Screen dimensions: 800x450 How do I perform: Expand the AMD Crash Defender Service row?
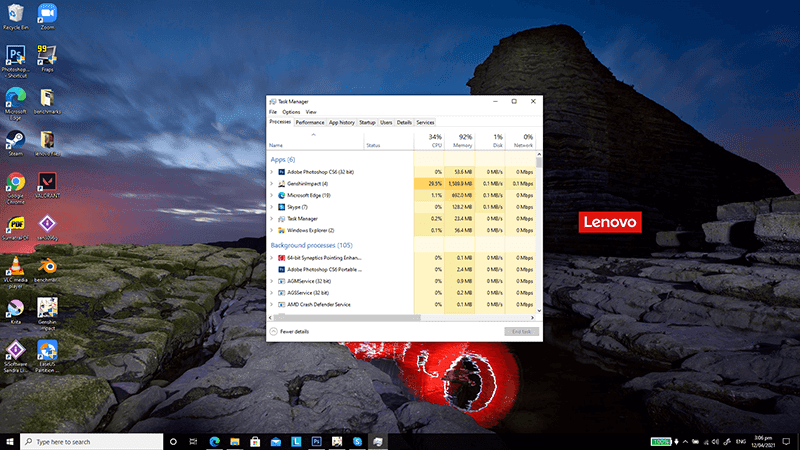point(271,305)
